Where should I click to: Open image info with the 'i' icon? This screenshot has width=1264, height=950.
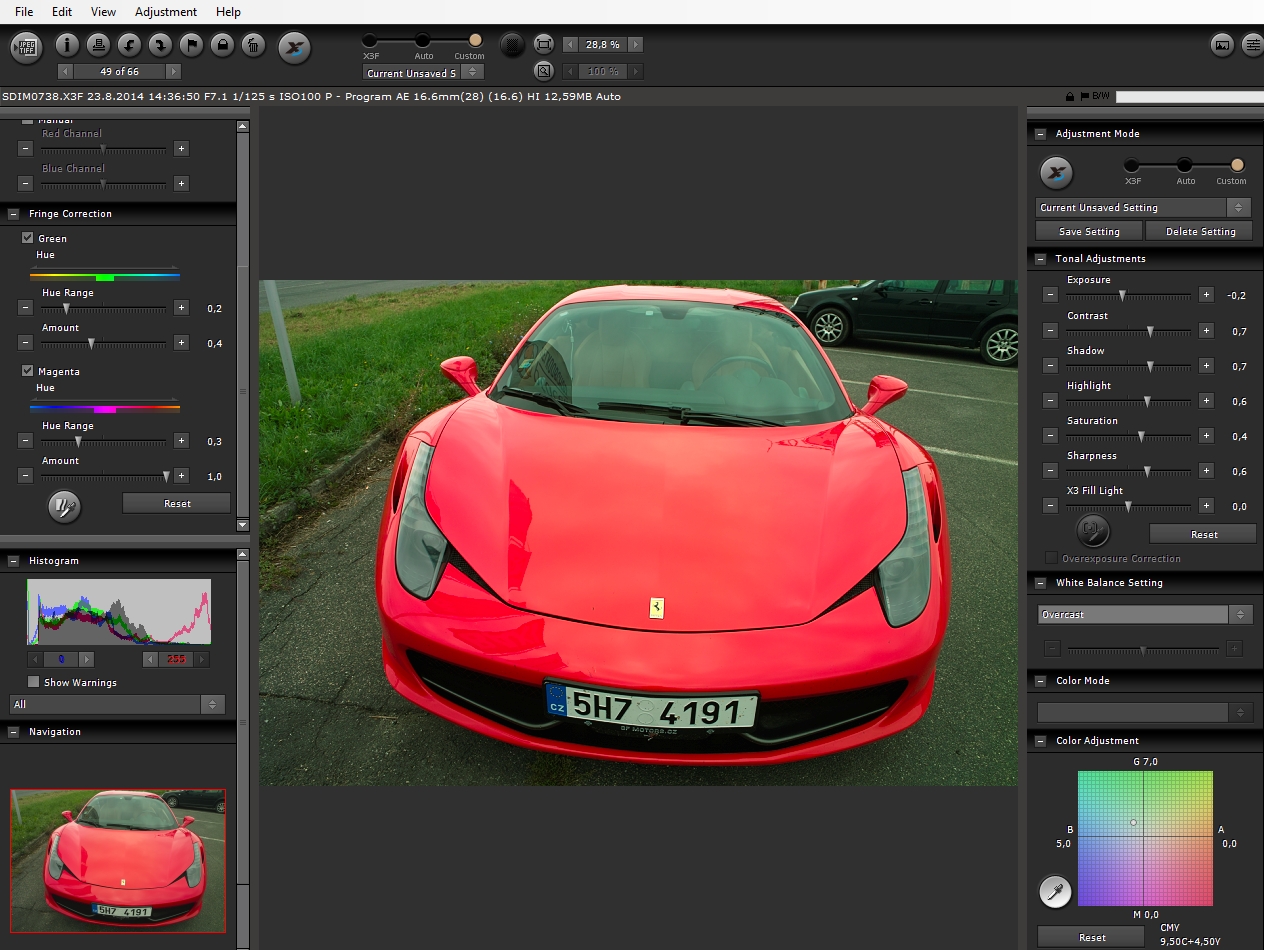point(67,45)
